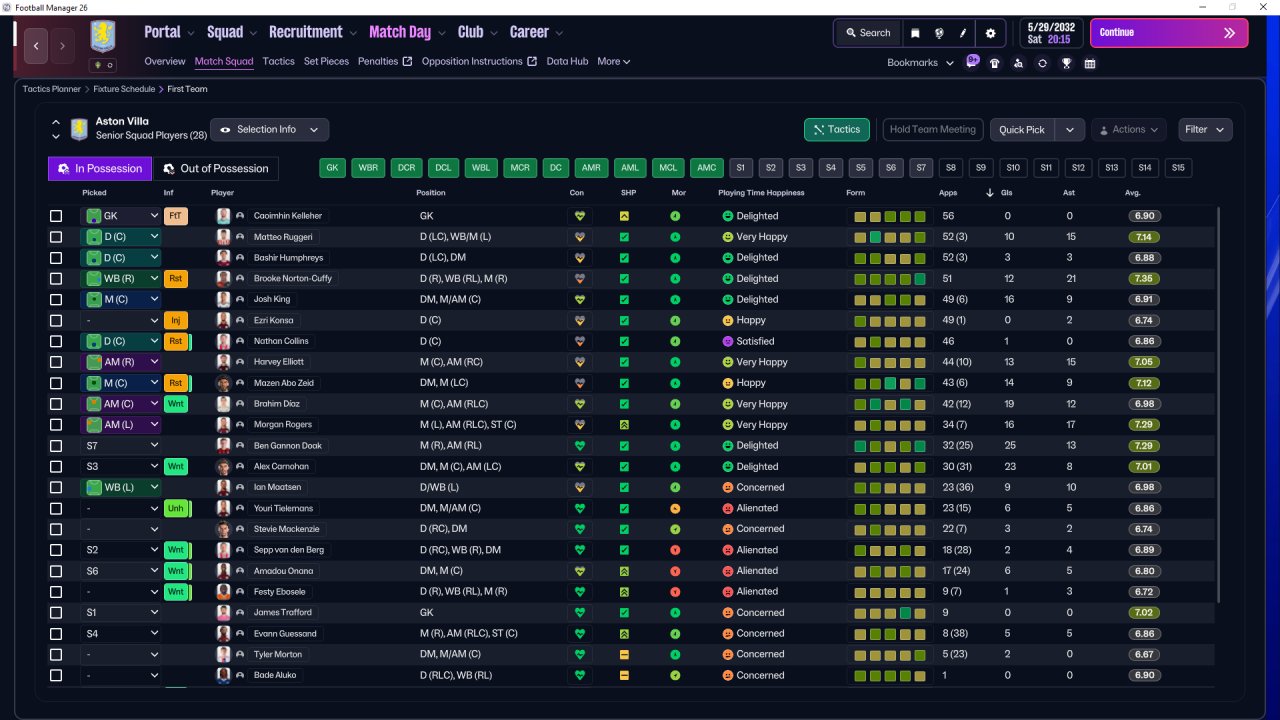Click the Aston Villa club badge
Viewport: 1280px width, 720px height.
point(102,36)
